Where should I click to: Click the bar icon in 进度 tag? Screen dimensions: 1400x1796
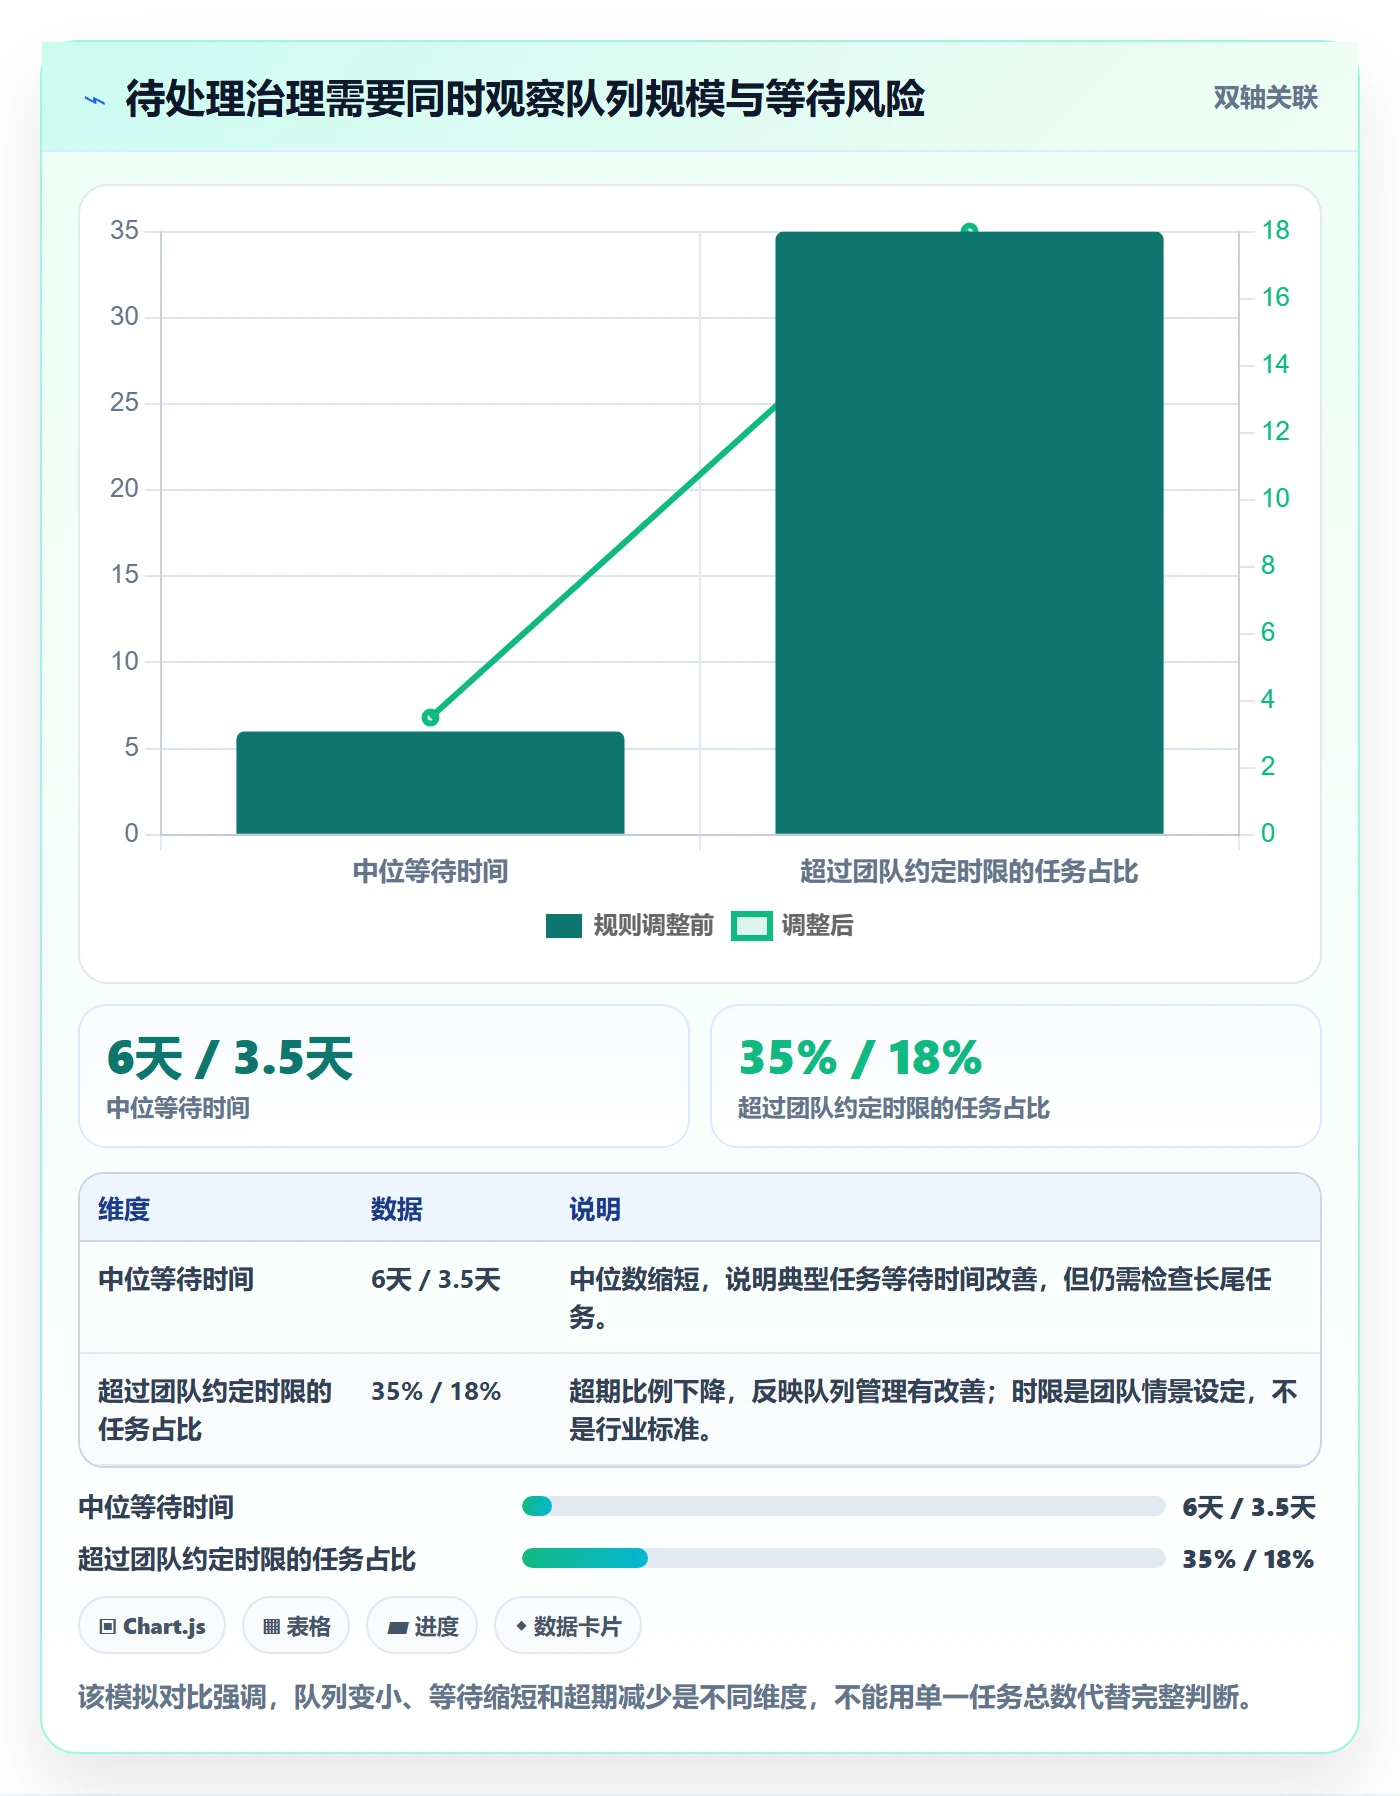pyautogui.click(x=398, y=1628)
